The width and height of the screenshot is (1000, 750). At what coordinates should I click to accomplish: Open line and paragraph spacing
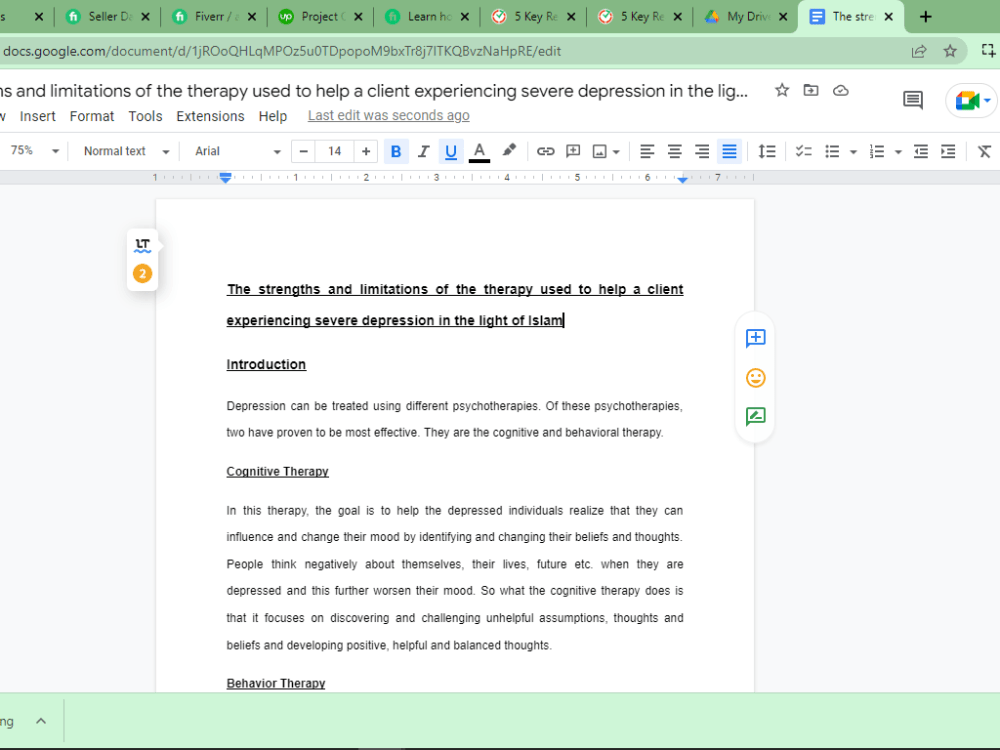(x=767, y=151)
